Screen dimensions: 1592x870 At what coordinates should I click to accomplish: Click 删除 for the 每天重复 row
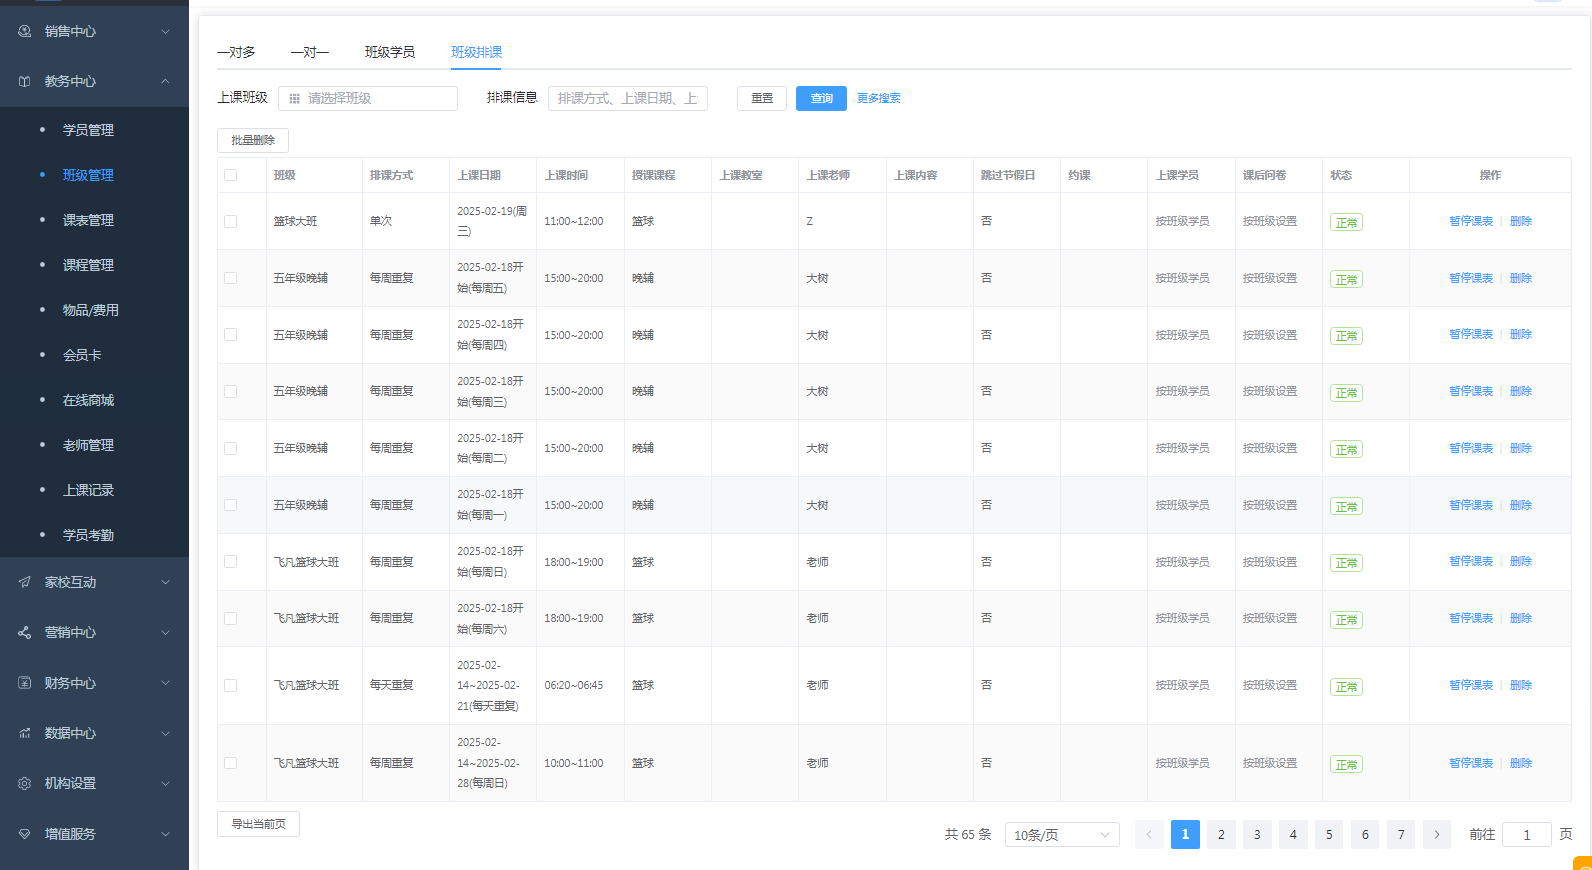pos(1521,685)
